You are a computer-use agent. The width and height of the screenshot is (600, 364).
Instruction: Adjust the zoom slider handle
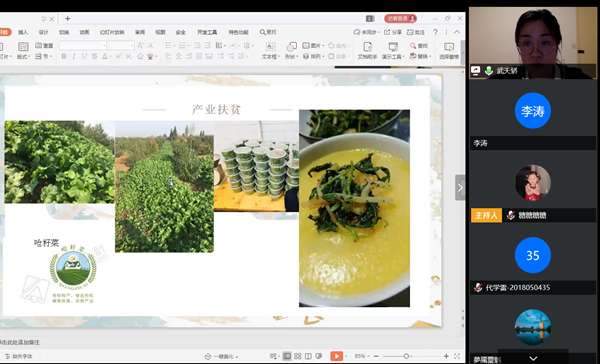(406, 356)
